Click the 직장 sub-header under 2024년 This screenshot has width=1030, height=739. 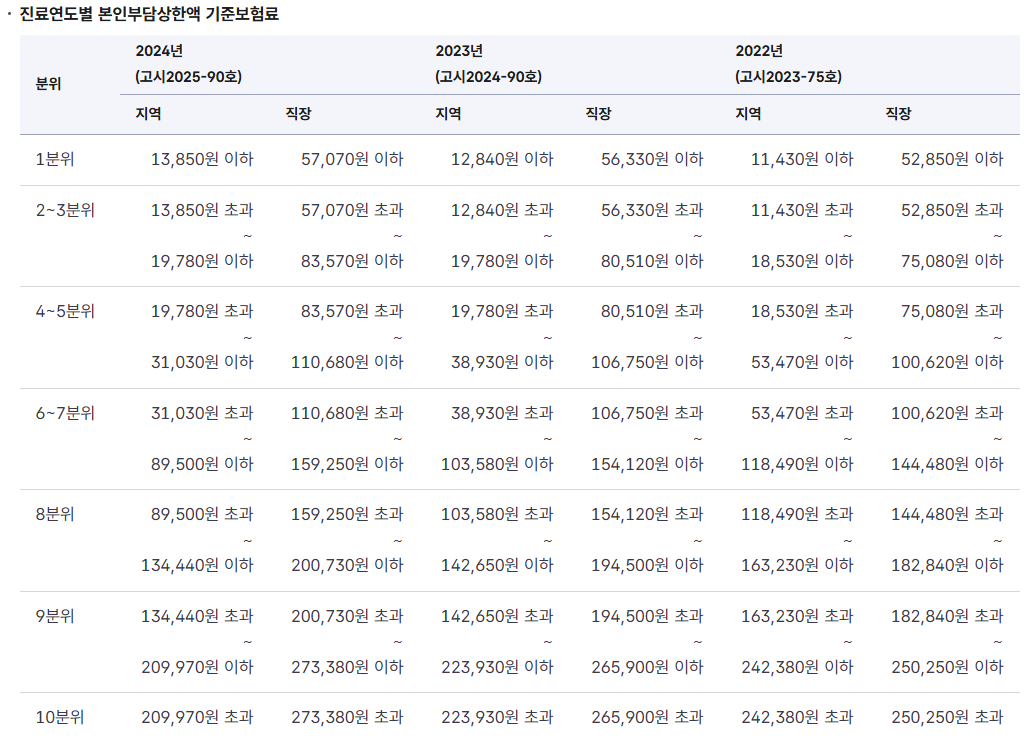296,113
